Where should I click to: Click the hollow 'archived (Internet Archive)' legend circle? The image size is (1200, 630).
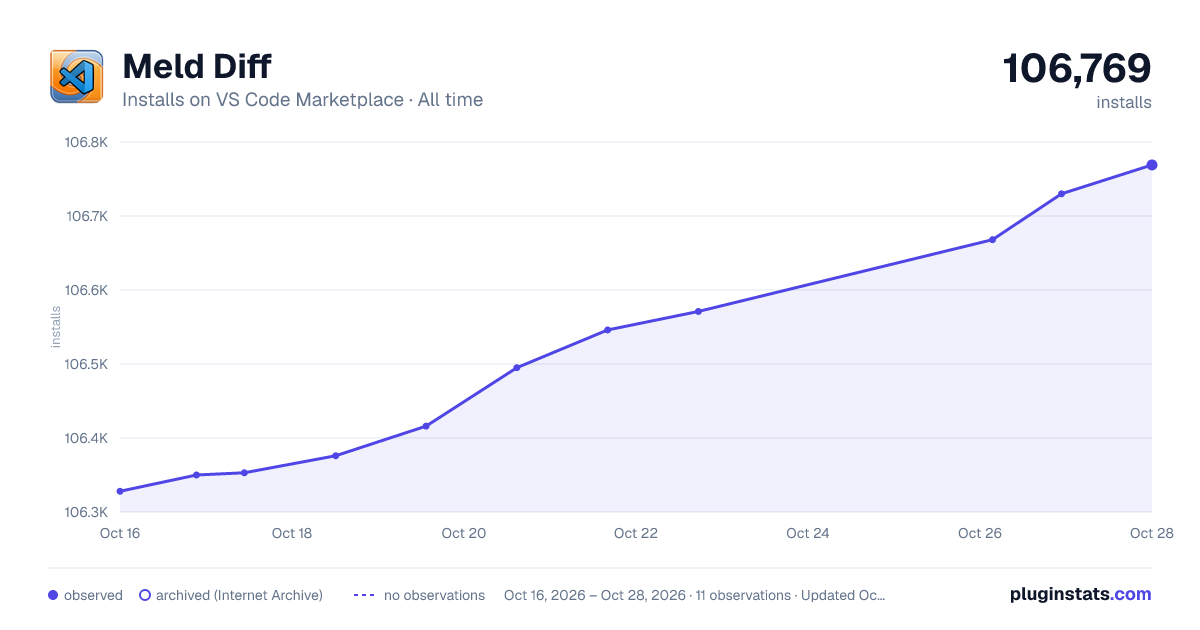click(x=144, y=595)
